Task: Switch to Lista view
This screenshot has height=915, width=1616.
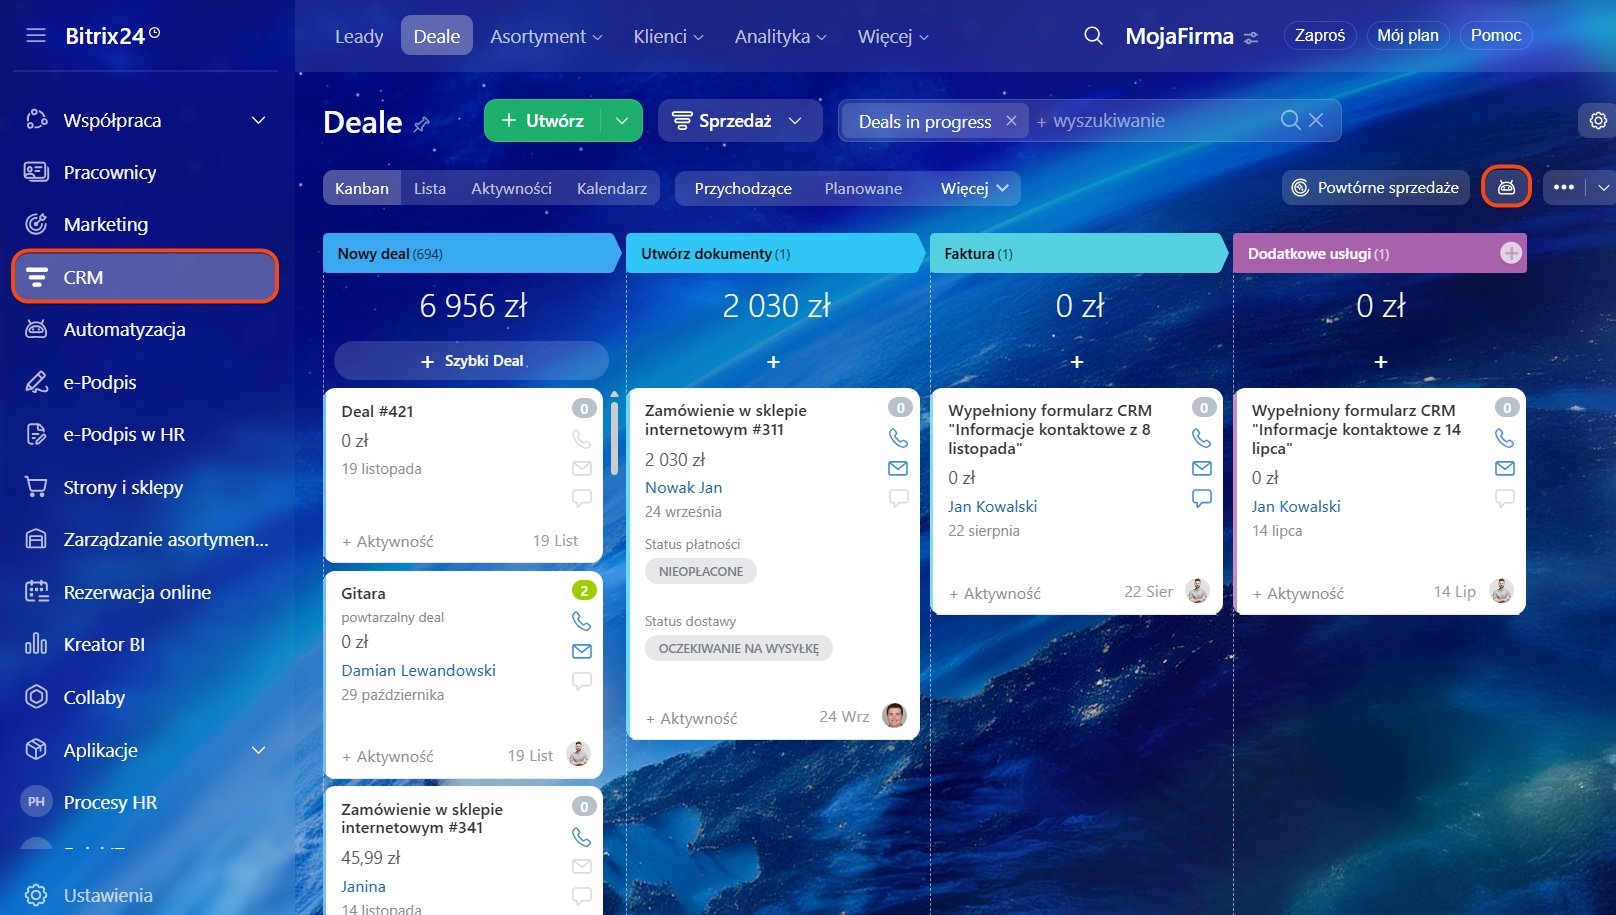Action: coord(429,188)
